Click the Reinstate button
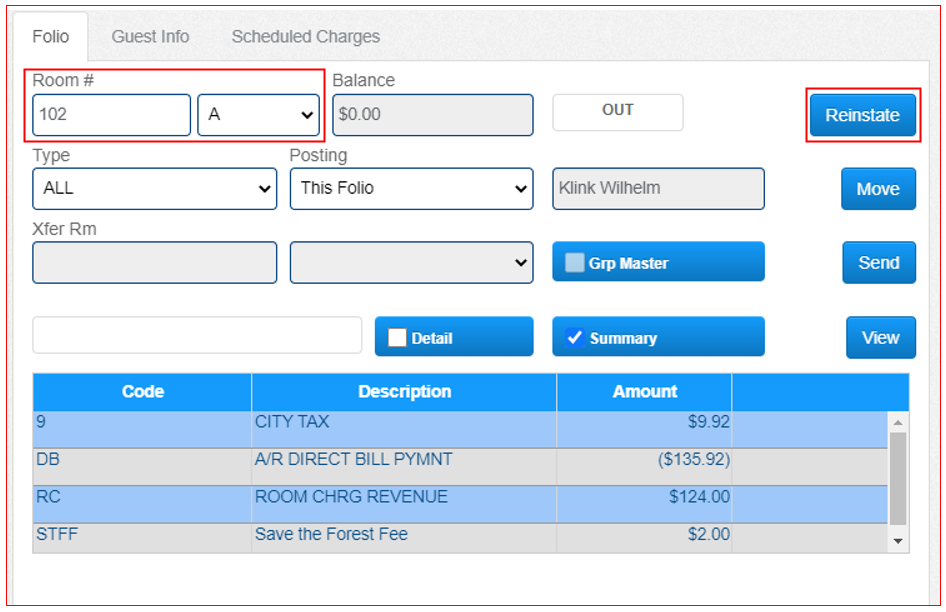The width and height of the screenshot is (946, 612). [x=862, y=115]
